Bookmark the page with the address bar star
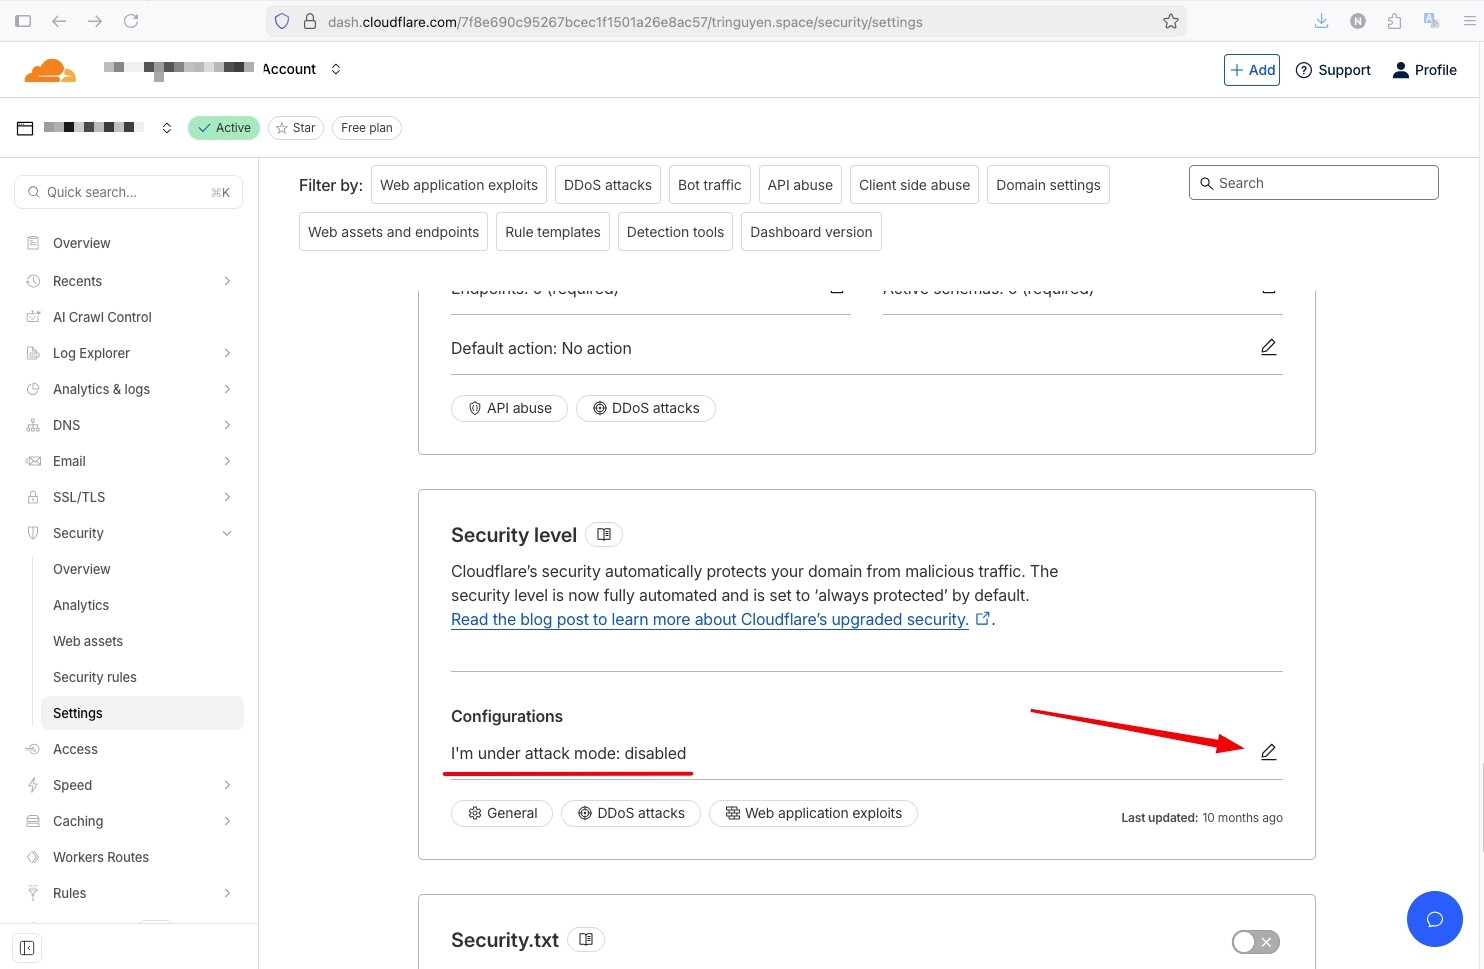 (x=1170, y=21)
